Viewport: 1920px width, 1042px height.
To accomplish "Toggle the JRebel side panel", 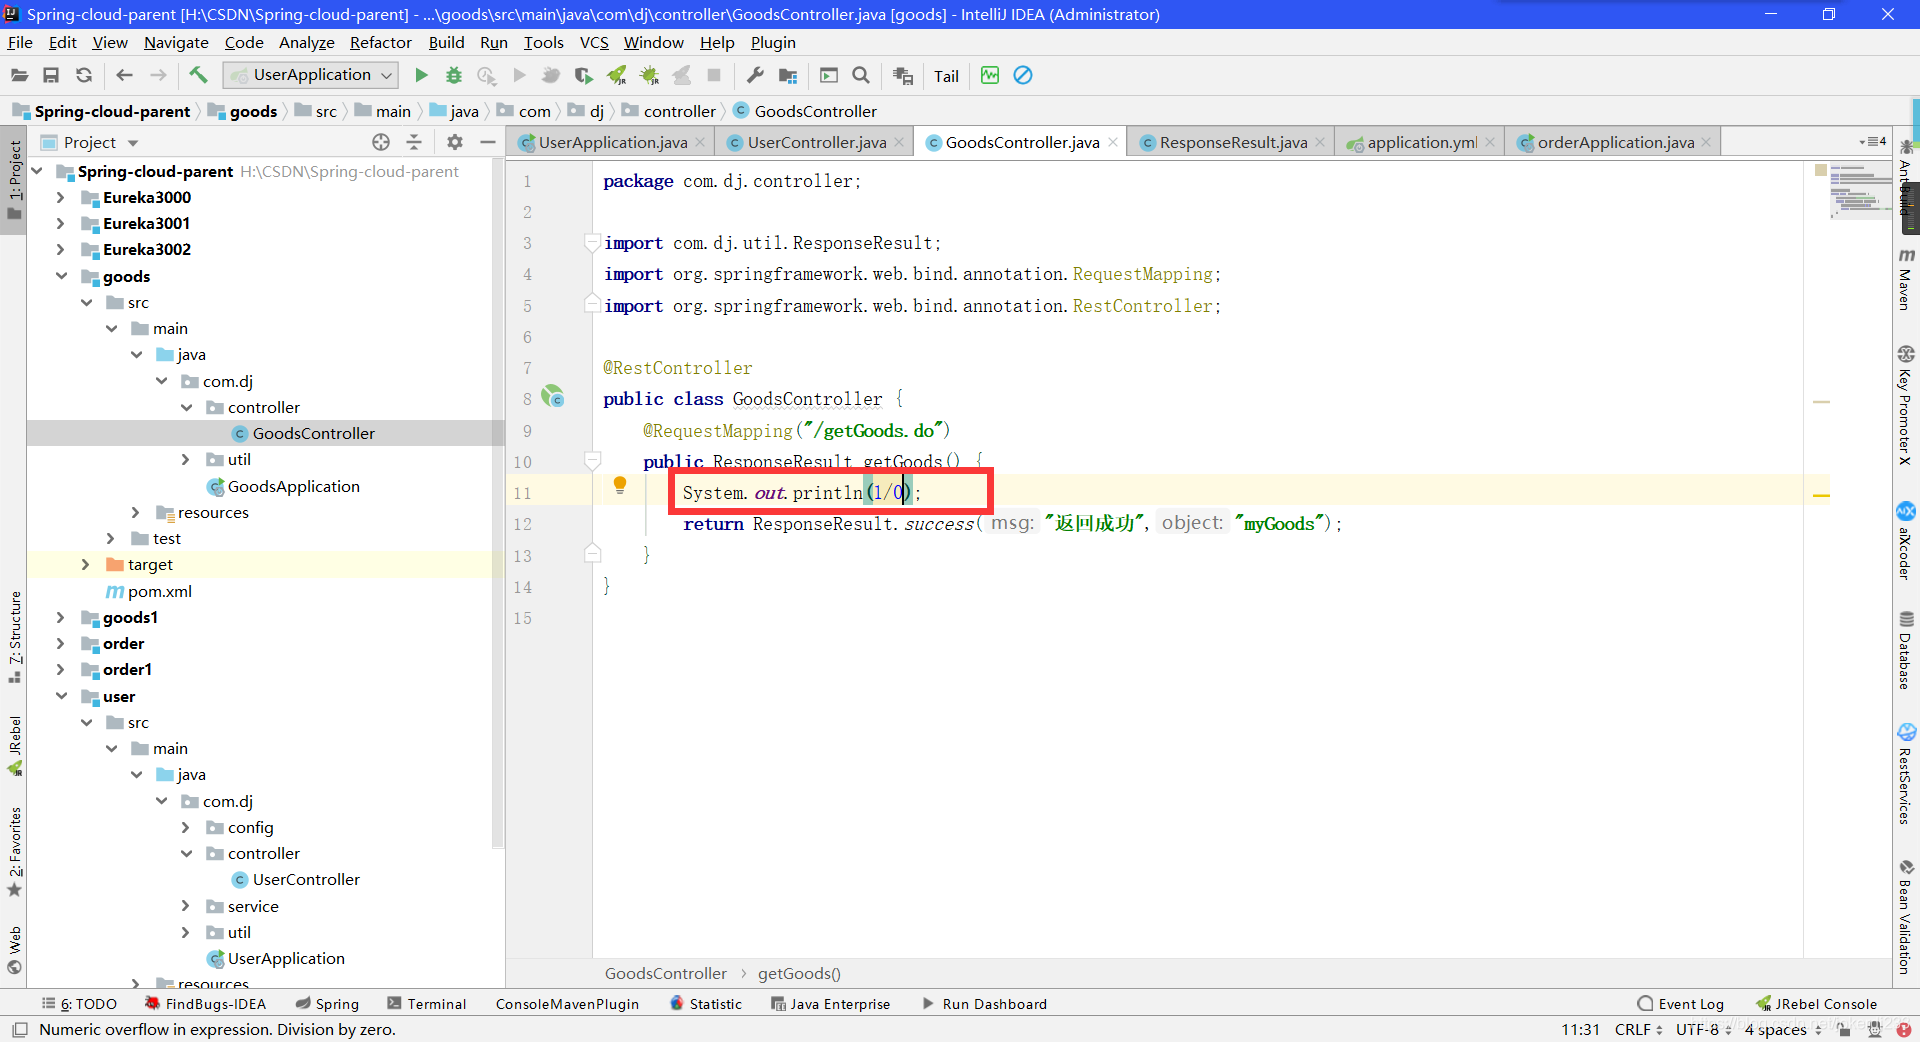I will click(14, 746).
